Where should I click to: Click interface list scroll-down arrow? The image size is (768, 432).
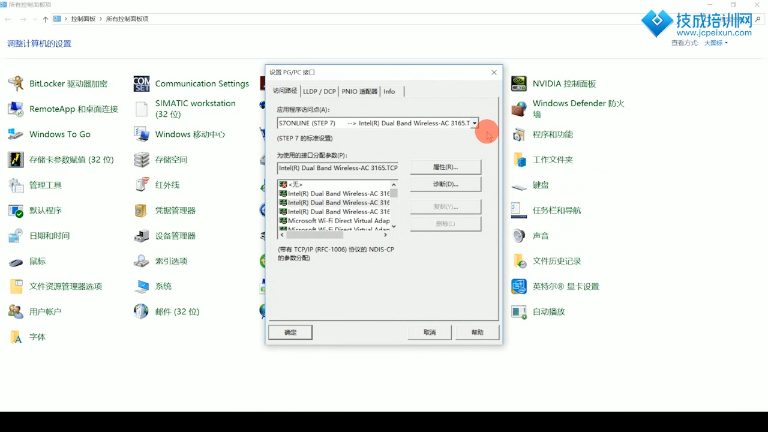tap(394, 227)
